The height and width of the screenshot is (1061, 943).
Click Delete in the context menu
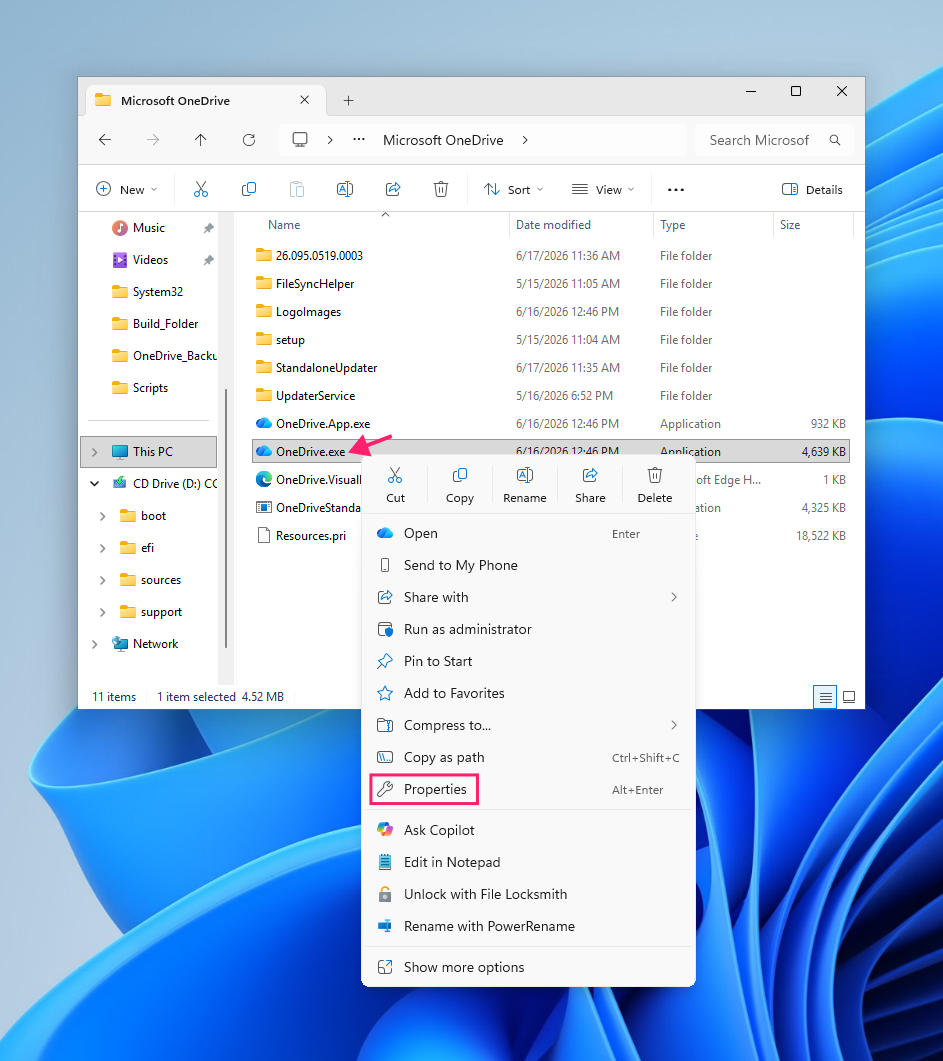[x=655, y=485]
